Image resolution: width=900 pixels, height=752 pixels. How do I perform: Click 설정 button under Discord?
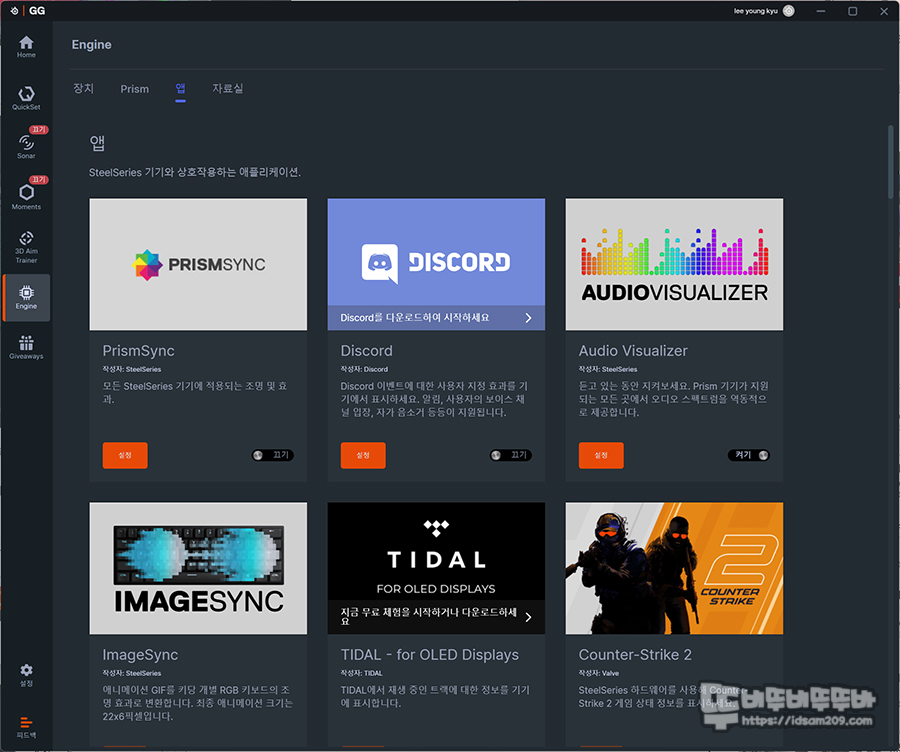pyautogui.click(x=363, y=455)
